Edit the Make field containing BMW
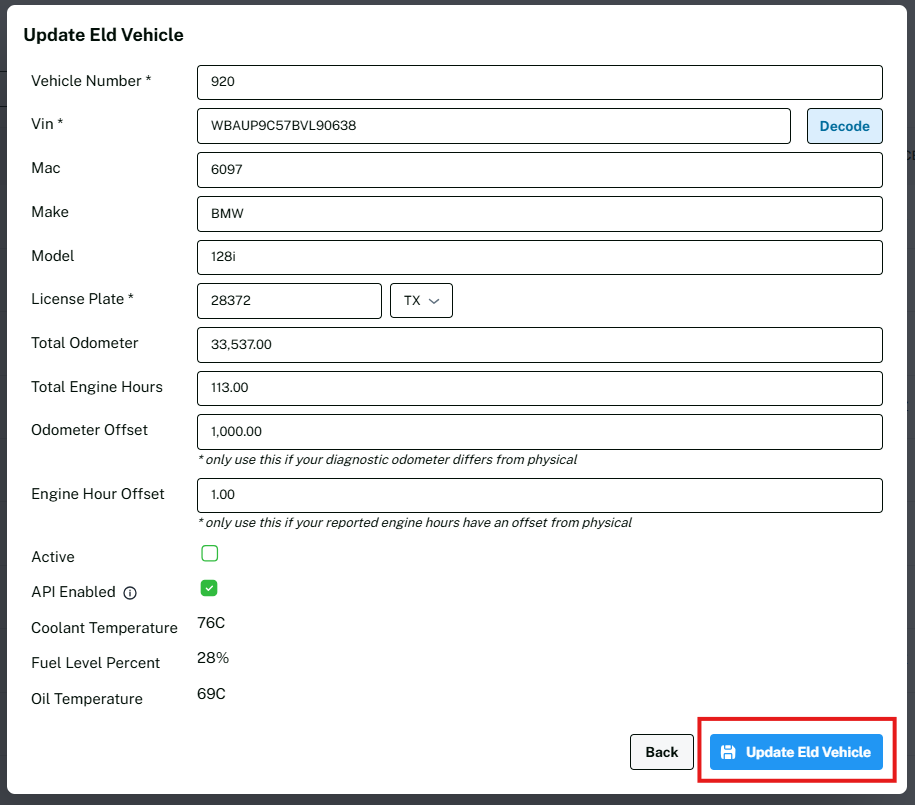The width and height of the screenshot is (915, 805). click(x=540, y=214)
